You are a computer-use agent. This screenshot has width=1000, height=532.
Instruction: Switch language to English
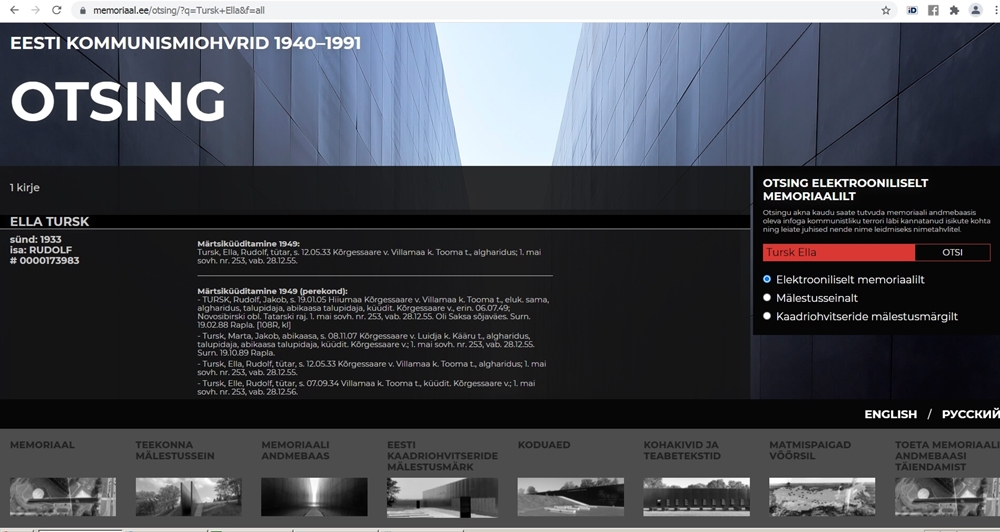[890, 414]
